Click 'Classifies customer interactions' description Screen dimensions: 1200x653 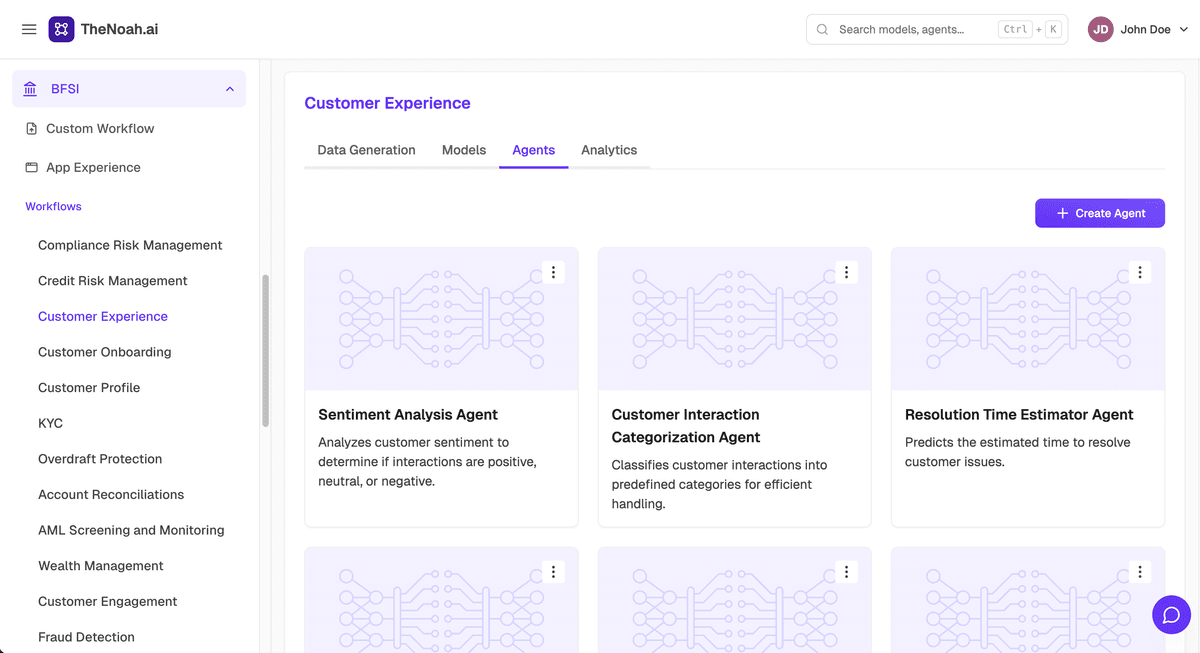(720, 484)
